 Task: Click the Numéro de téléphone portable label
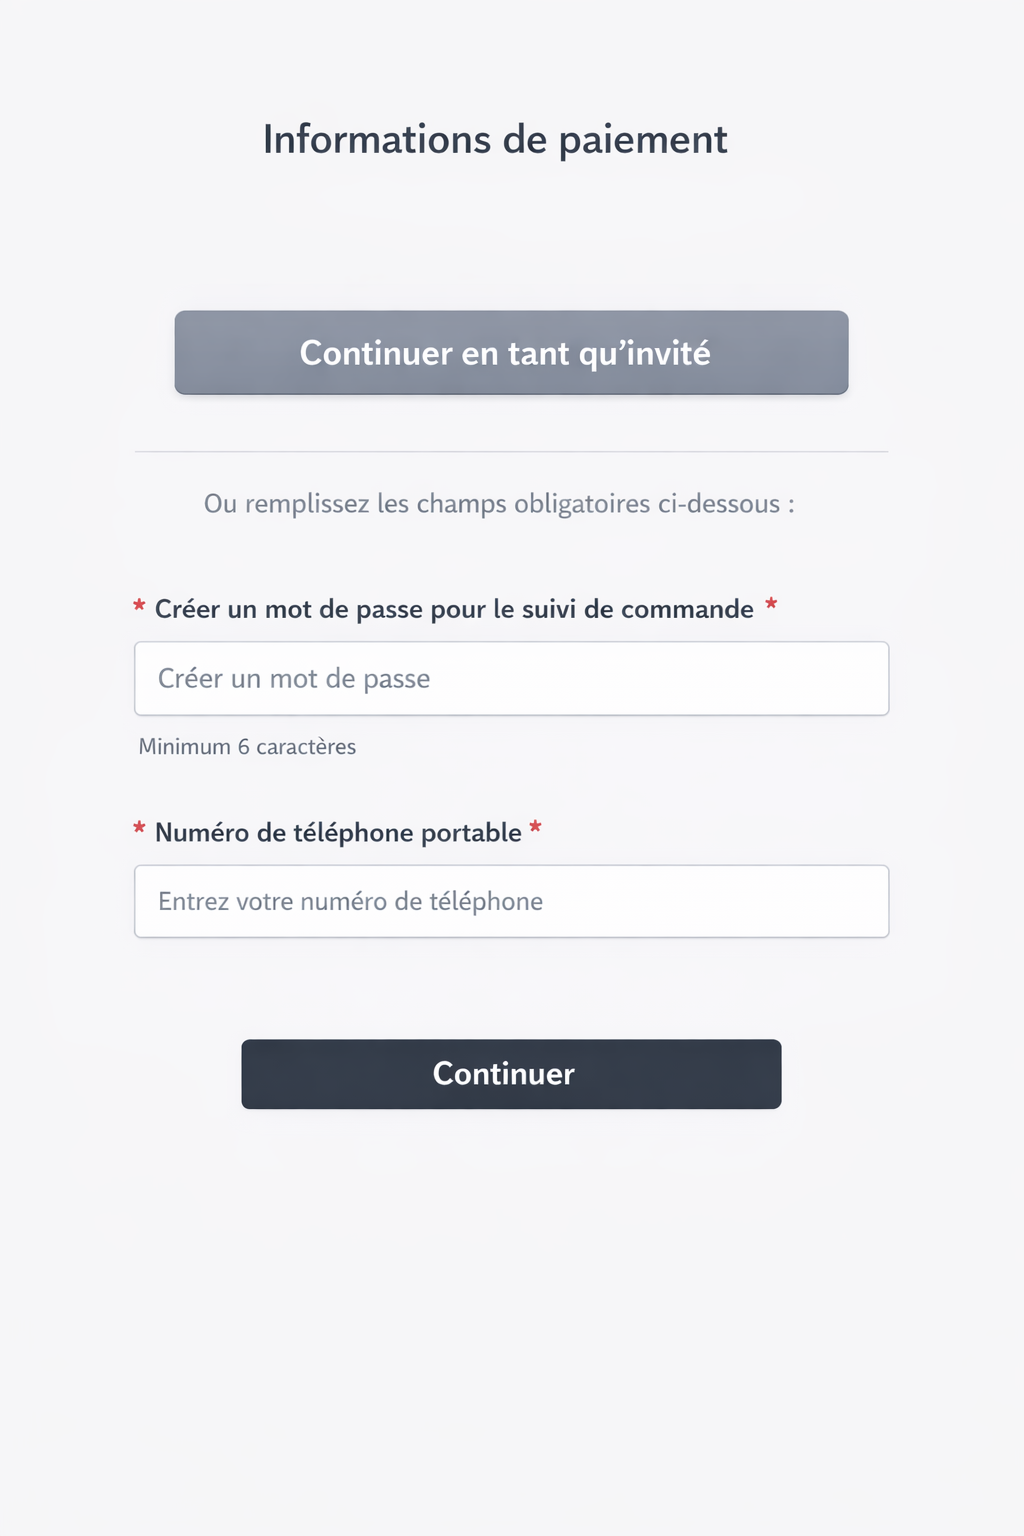(338, 833)
